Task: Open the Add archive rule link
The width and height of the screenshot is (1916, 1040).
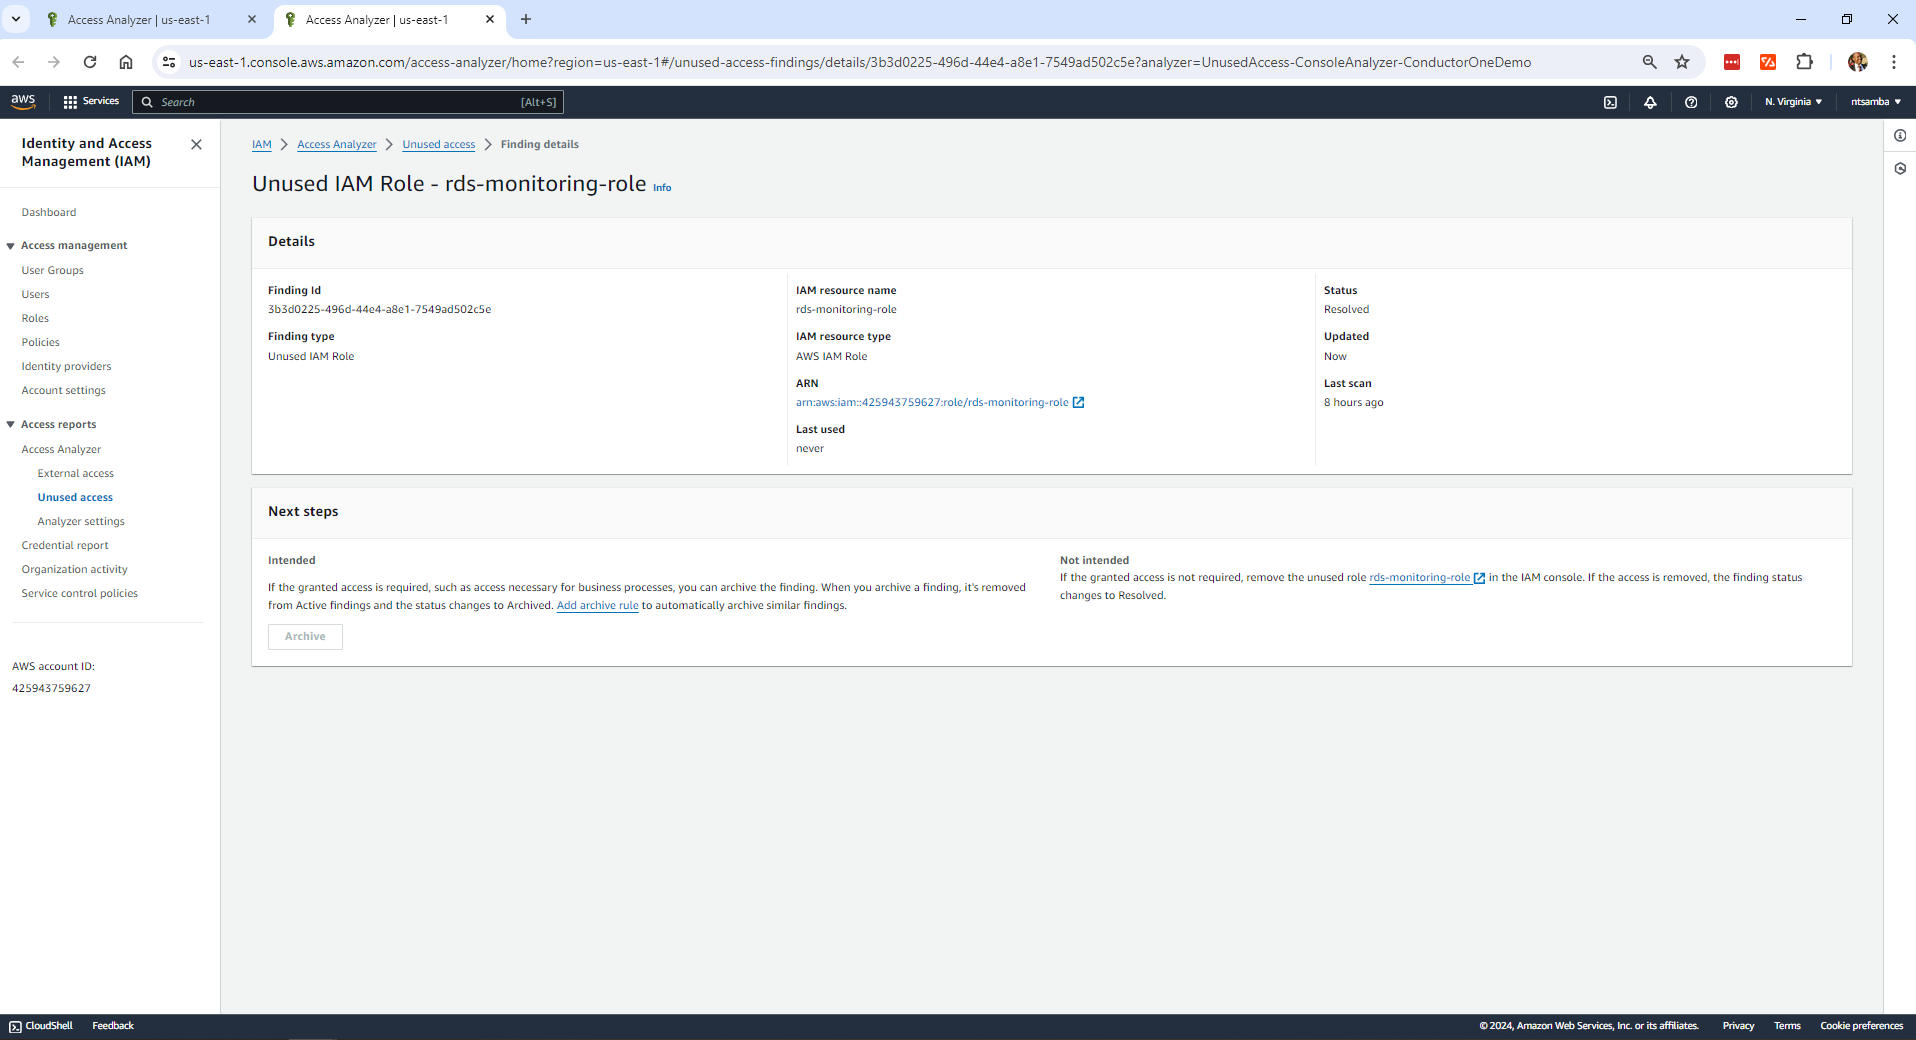Action: tap(597, 606)
